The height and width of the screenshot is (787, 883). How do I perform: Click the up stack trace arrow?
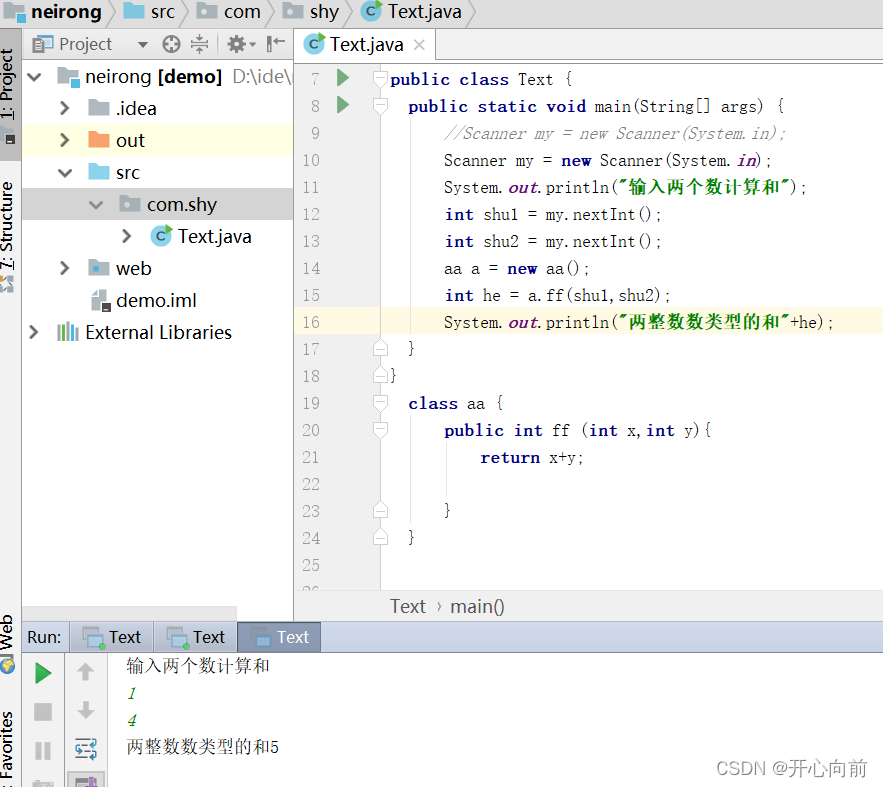point(86,672)
